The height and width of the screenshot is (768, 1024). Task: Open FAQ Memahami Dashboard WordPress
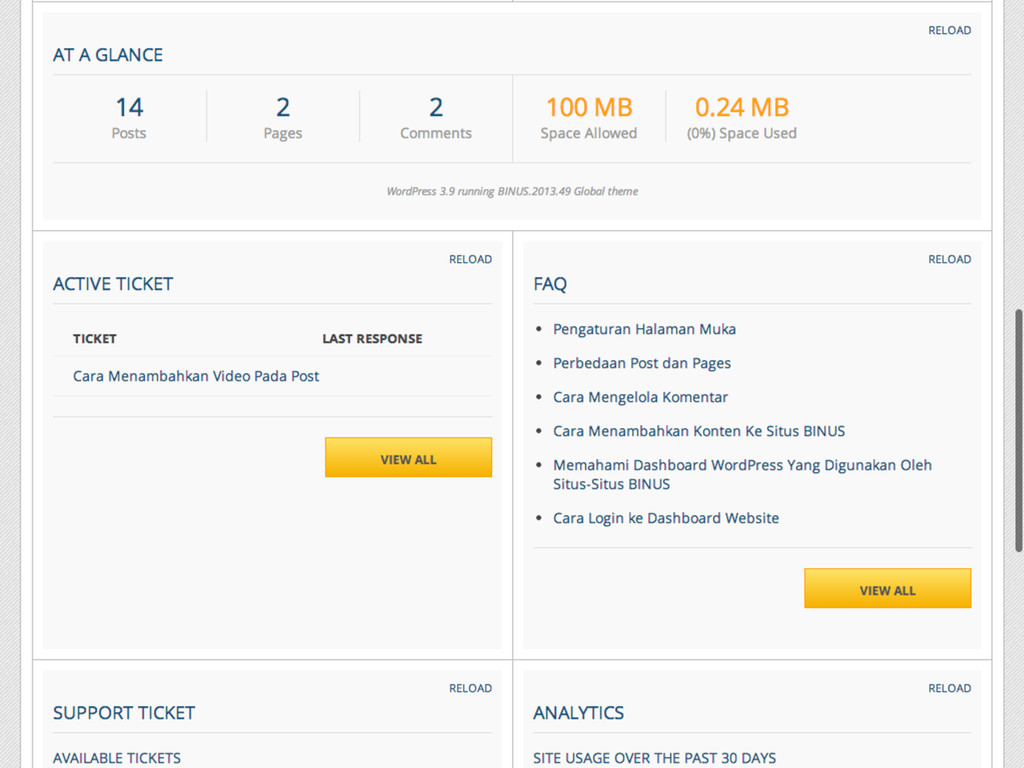coord(742,465)
